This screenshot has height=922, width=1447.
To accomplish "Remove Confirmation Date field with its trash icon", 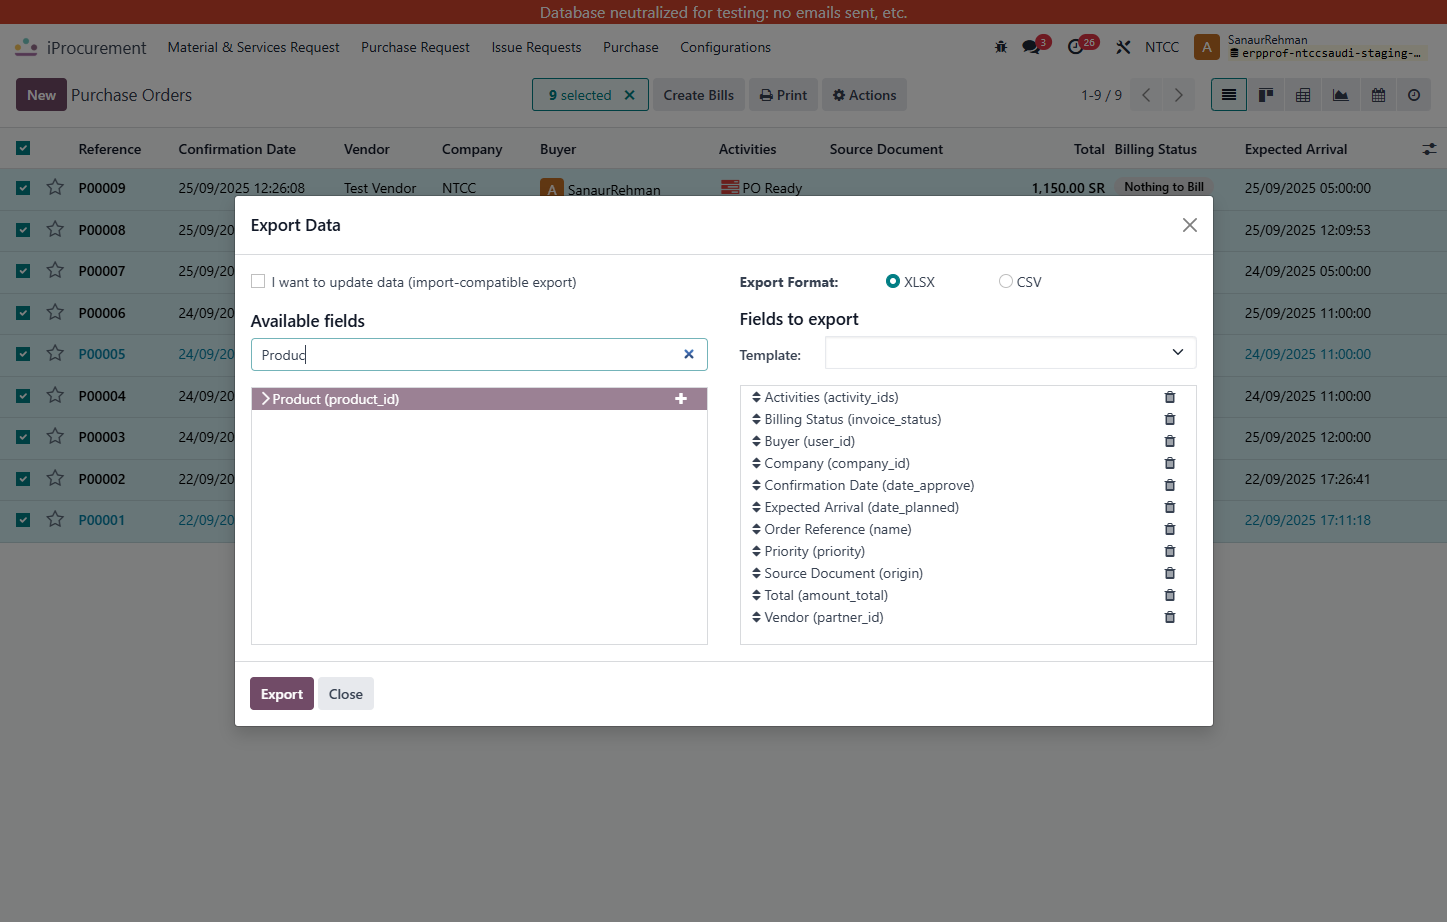I will click(1170, 485).
